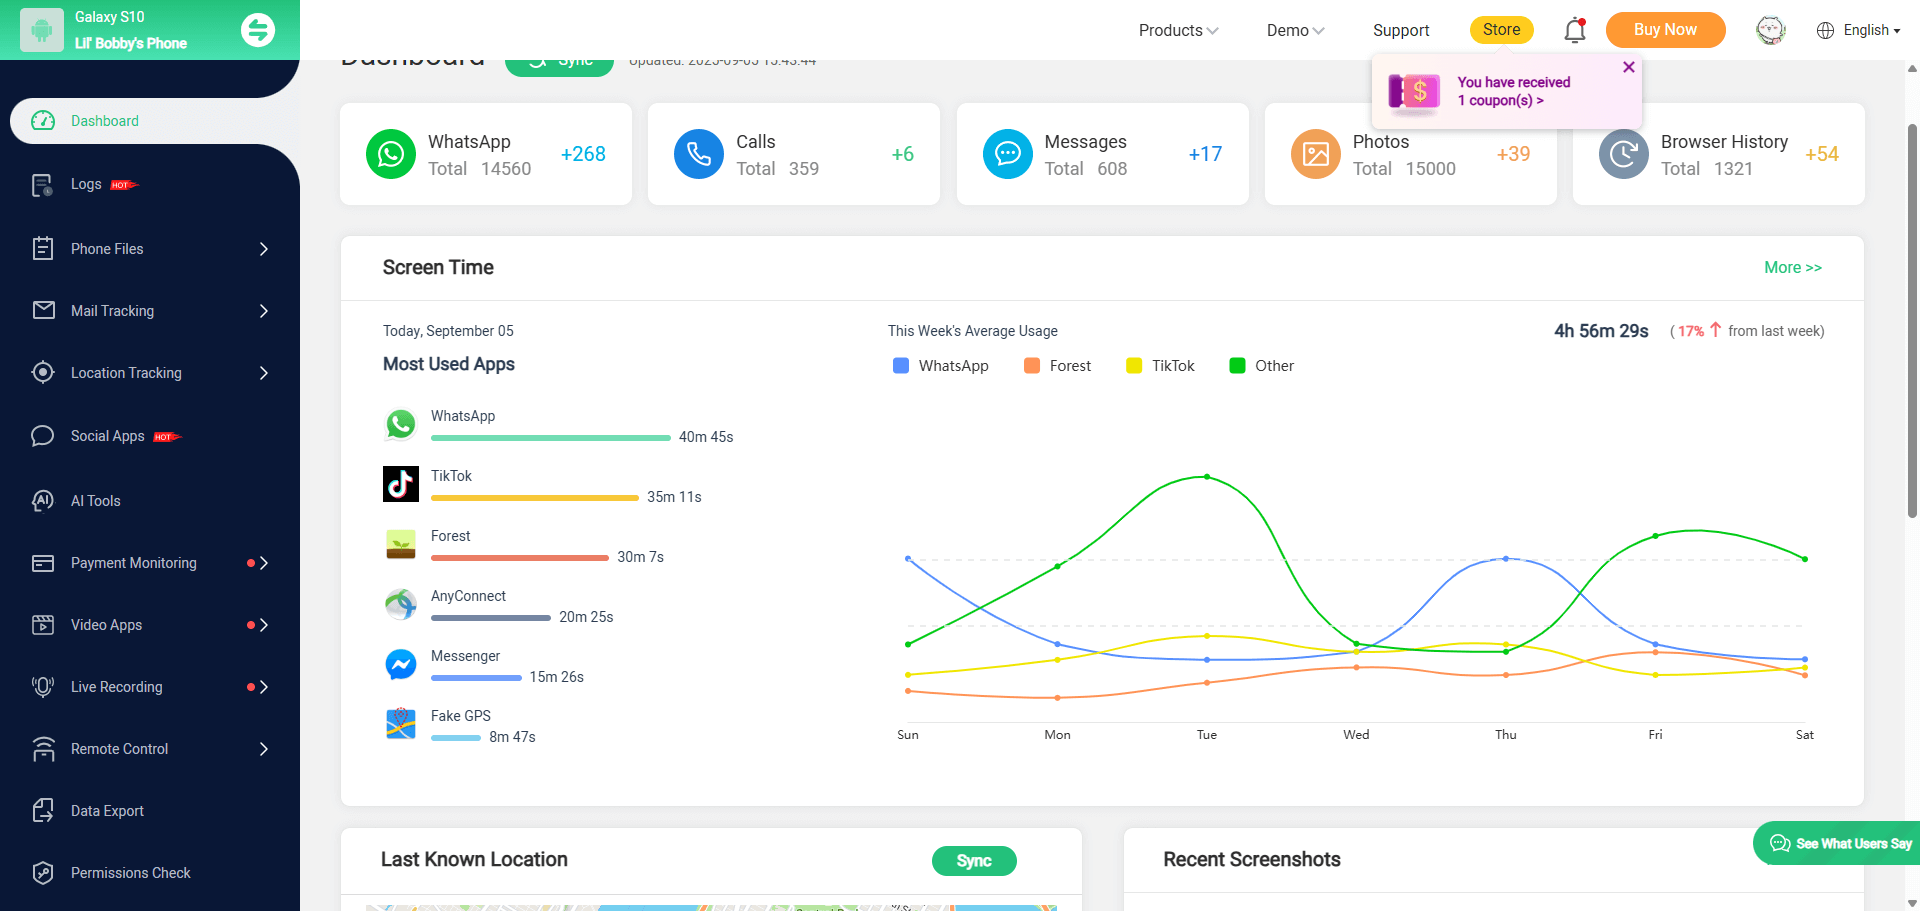Click Sync in Last Known Location
1920x911 pixels.
pyautogui.click(x=974, y=861)
